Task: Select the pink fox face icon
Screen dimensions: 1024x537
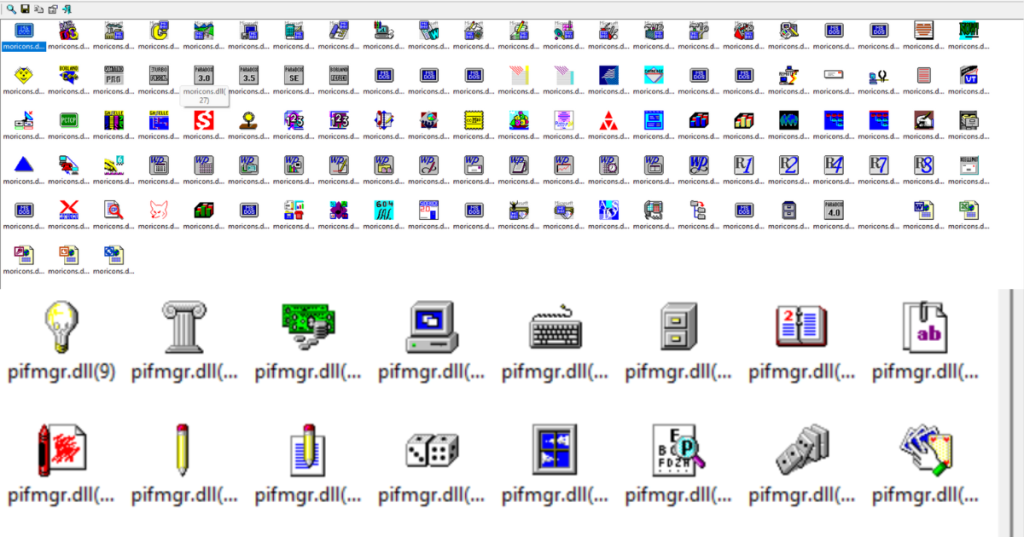Action: tap(159, 210)
